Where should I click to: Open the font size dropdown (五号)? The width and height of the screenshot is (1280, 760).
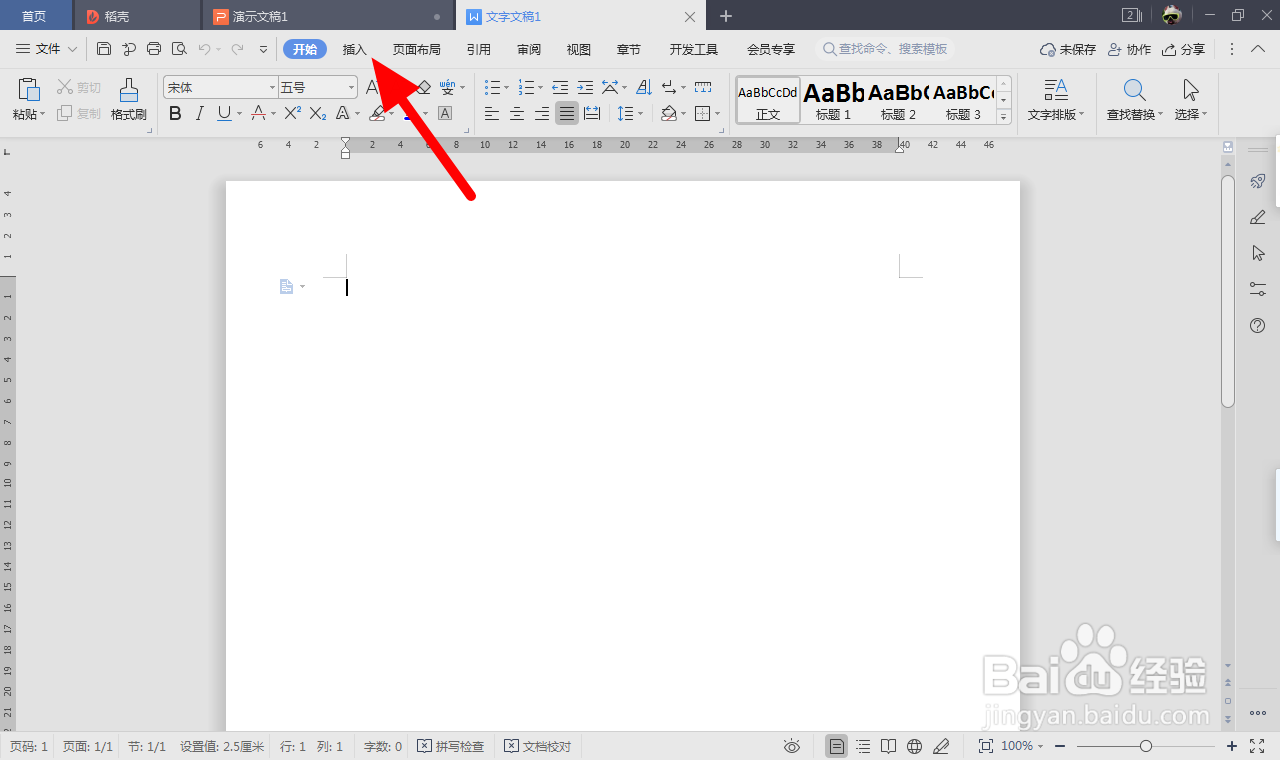[x=351, y=88]
